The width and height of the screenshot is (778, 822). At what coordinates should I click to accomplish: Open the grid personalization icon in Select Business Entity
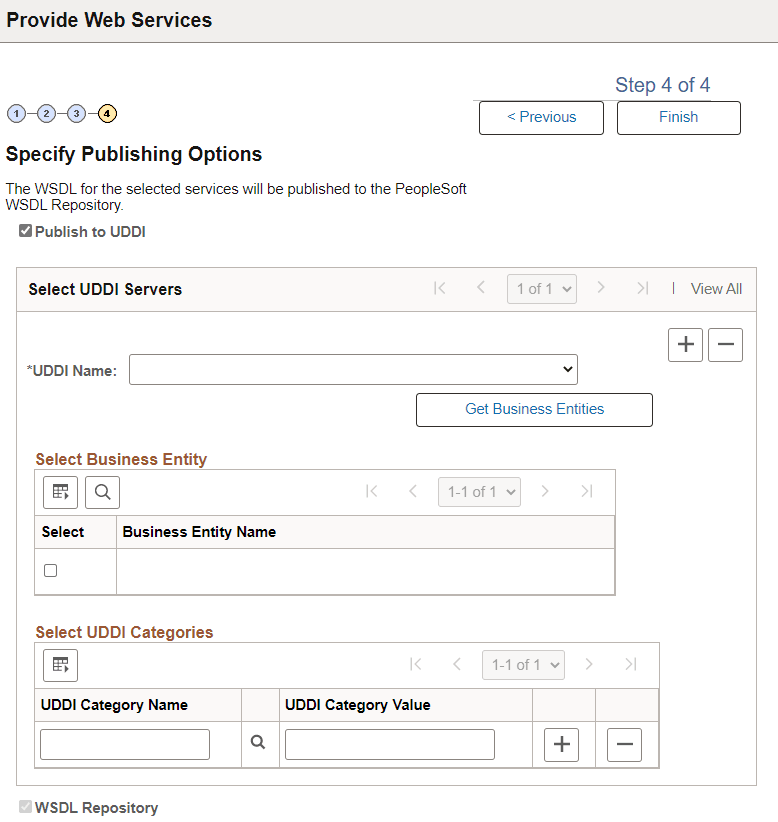(x=60, y=492)
